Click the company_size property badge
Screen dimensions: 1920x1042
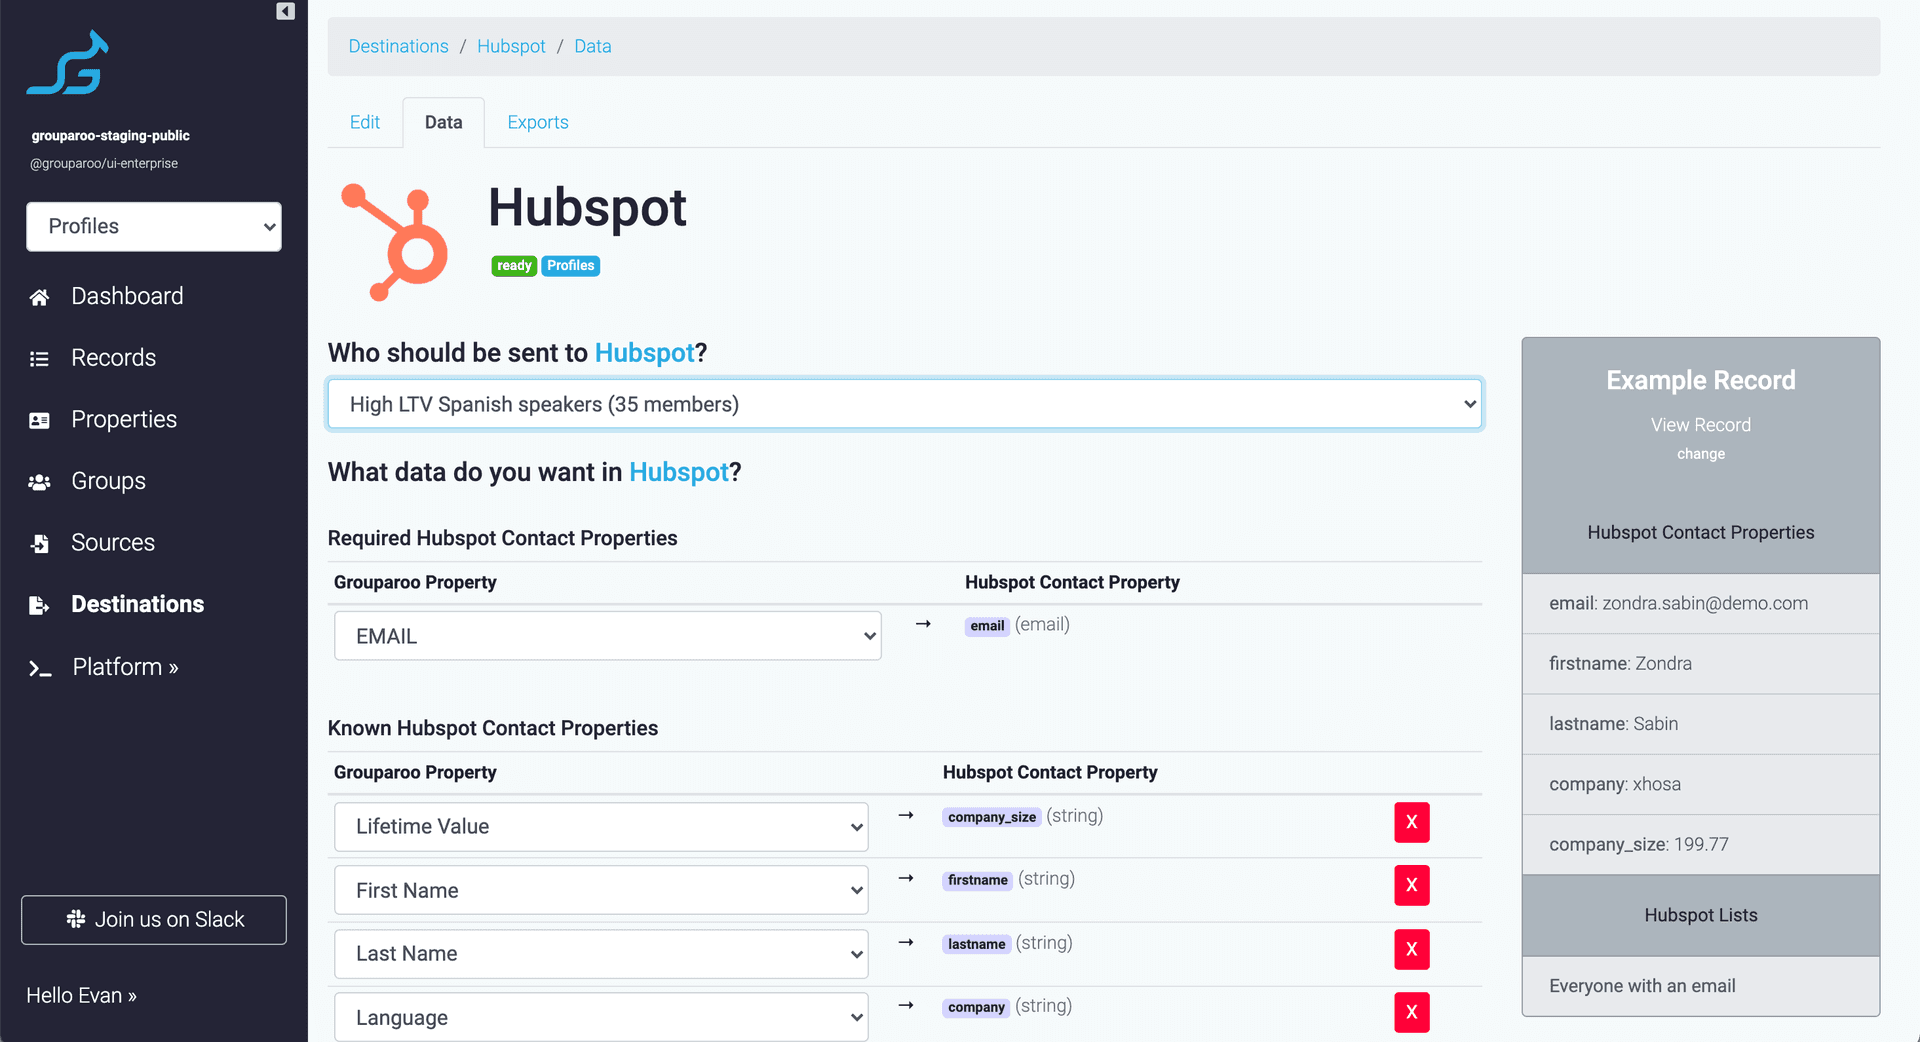[x=992, y=817]
